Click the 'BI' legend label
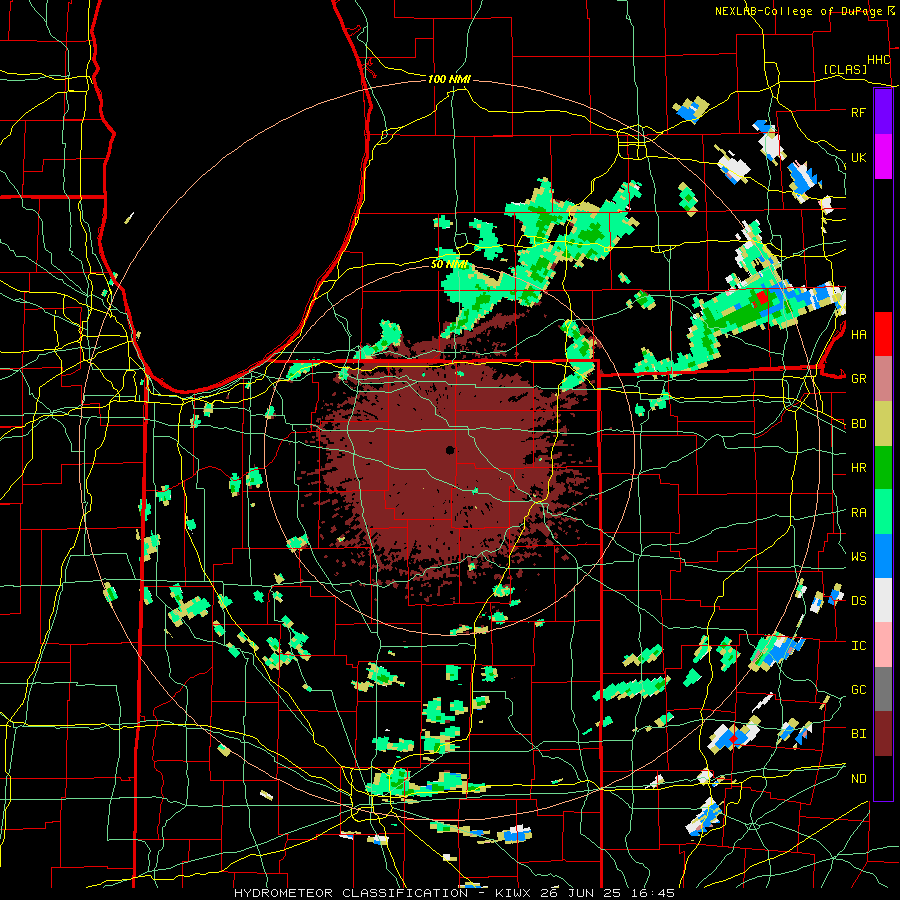The width and height of the screenshot is (900, 900). 858,734
